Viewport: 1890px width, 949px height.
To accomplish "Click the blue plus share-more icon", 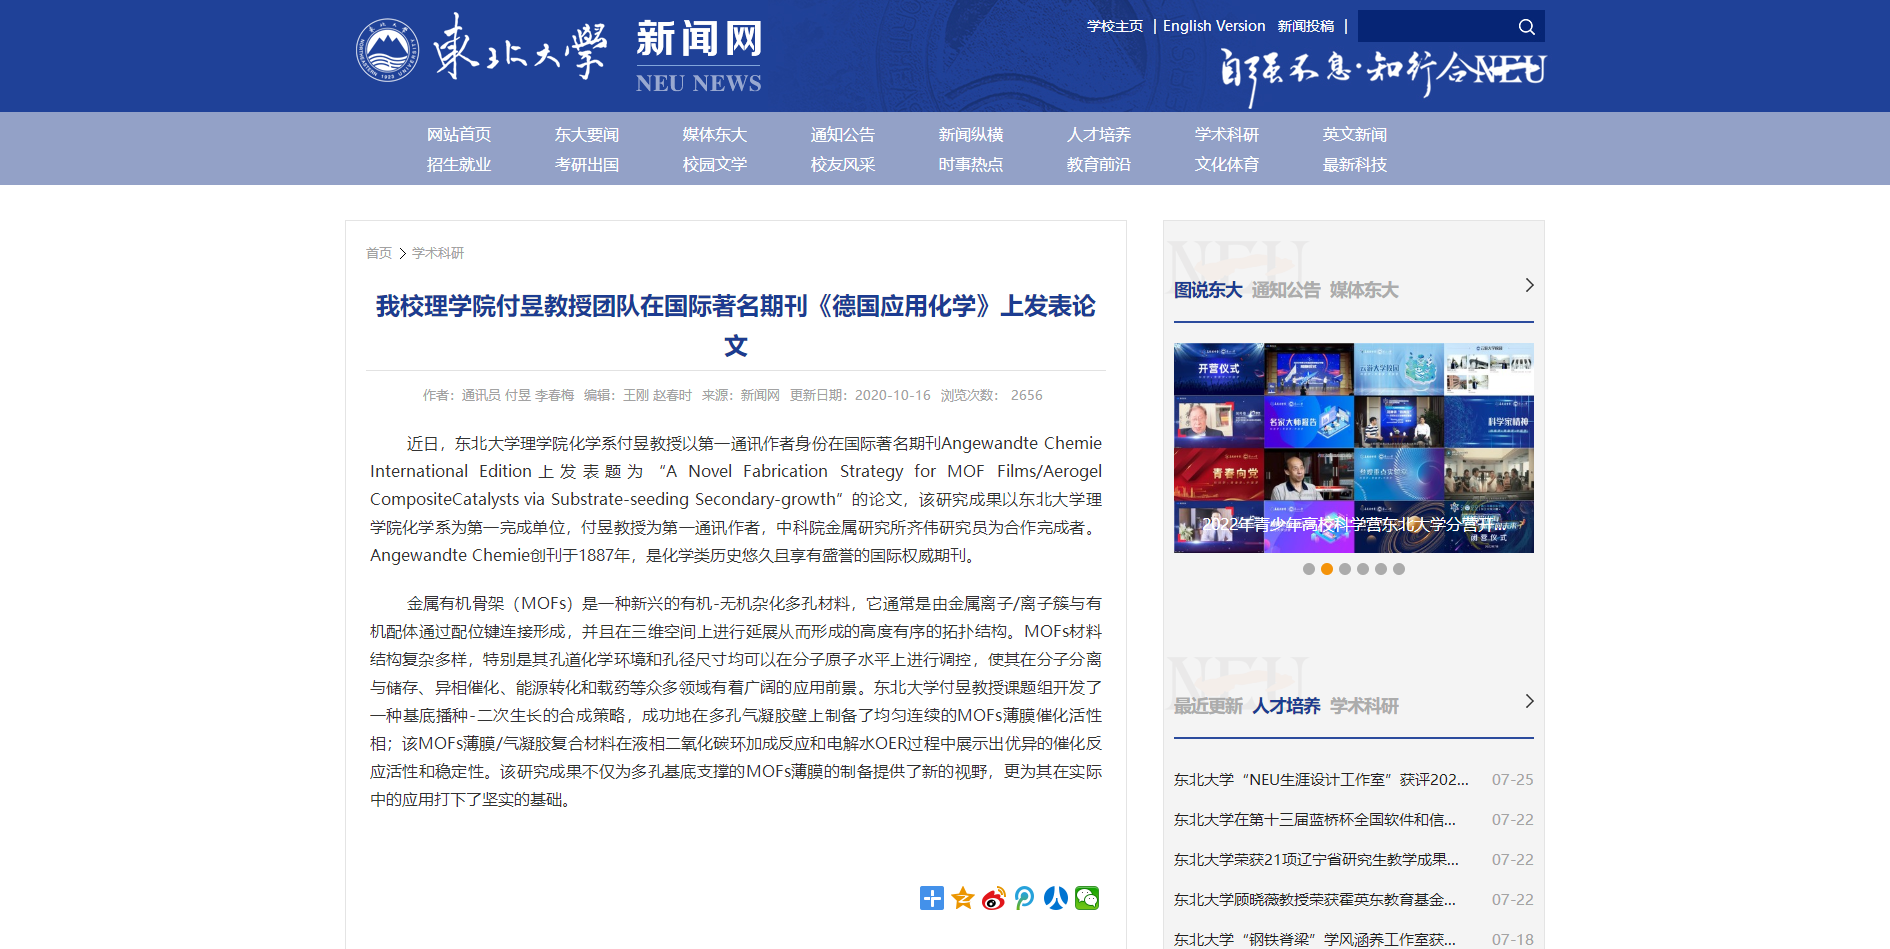I will 931,898.
